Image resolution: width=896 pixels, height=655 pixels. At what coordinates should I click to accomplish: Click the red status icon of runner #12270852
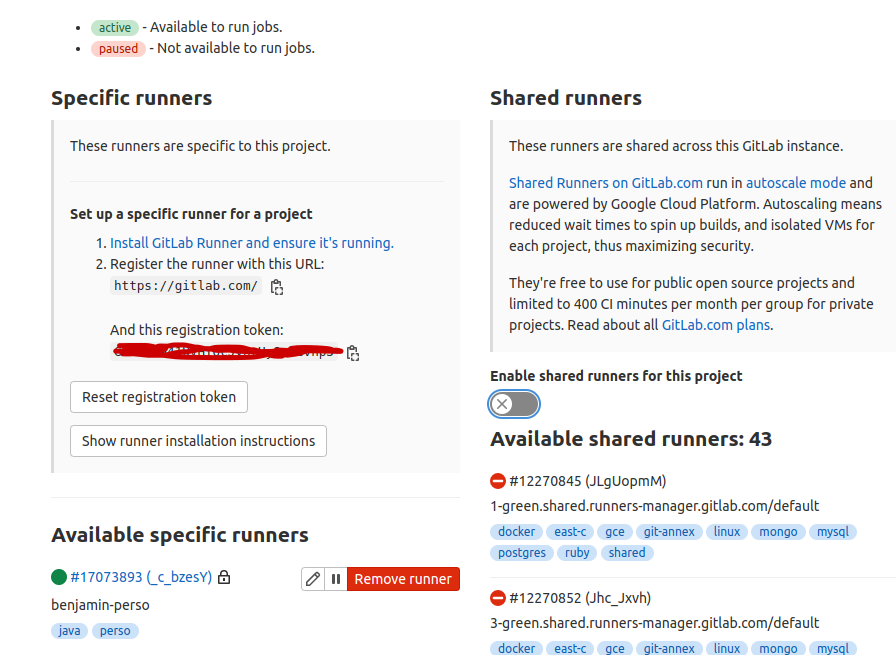(x=498, y=598)
